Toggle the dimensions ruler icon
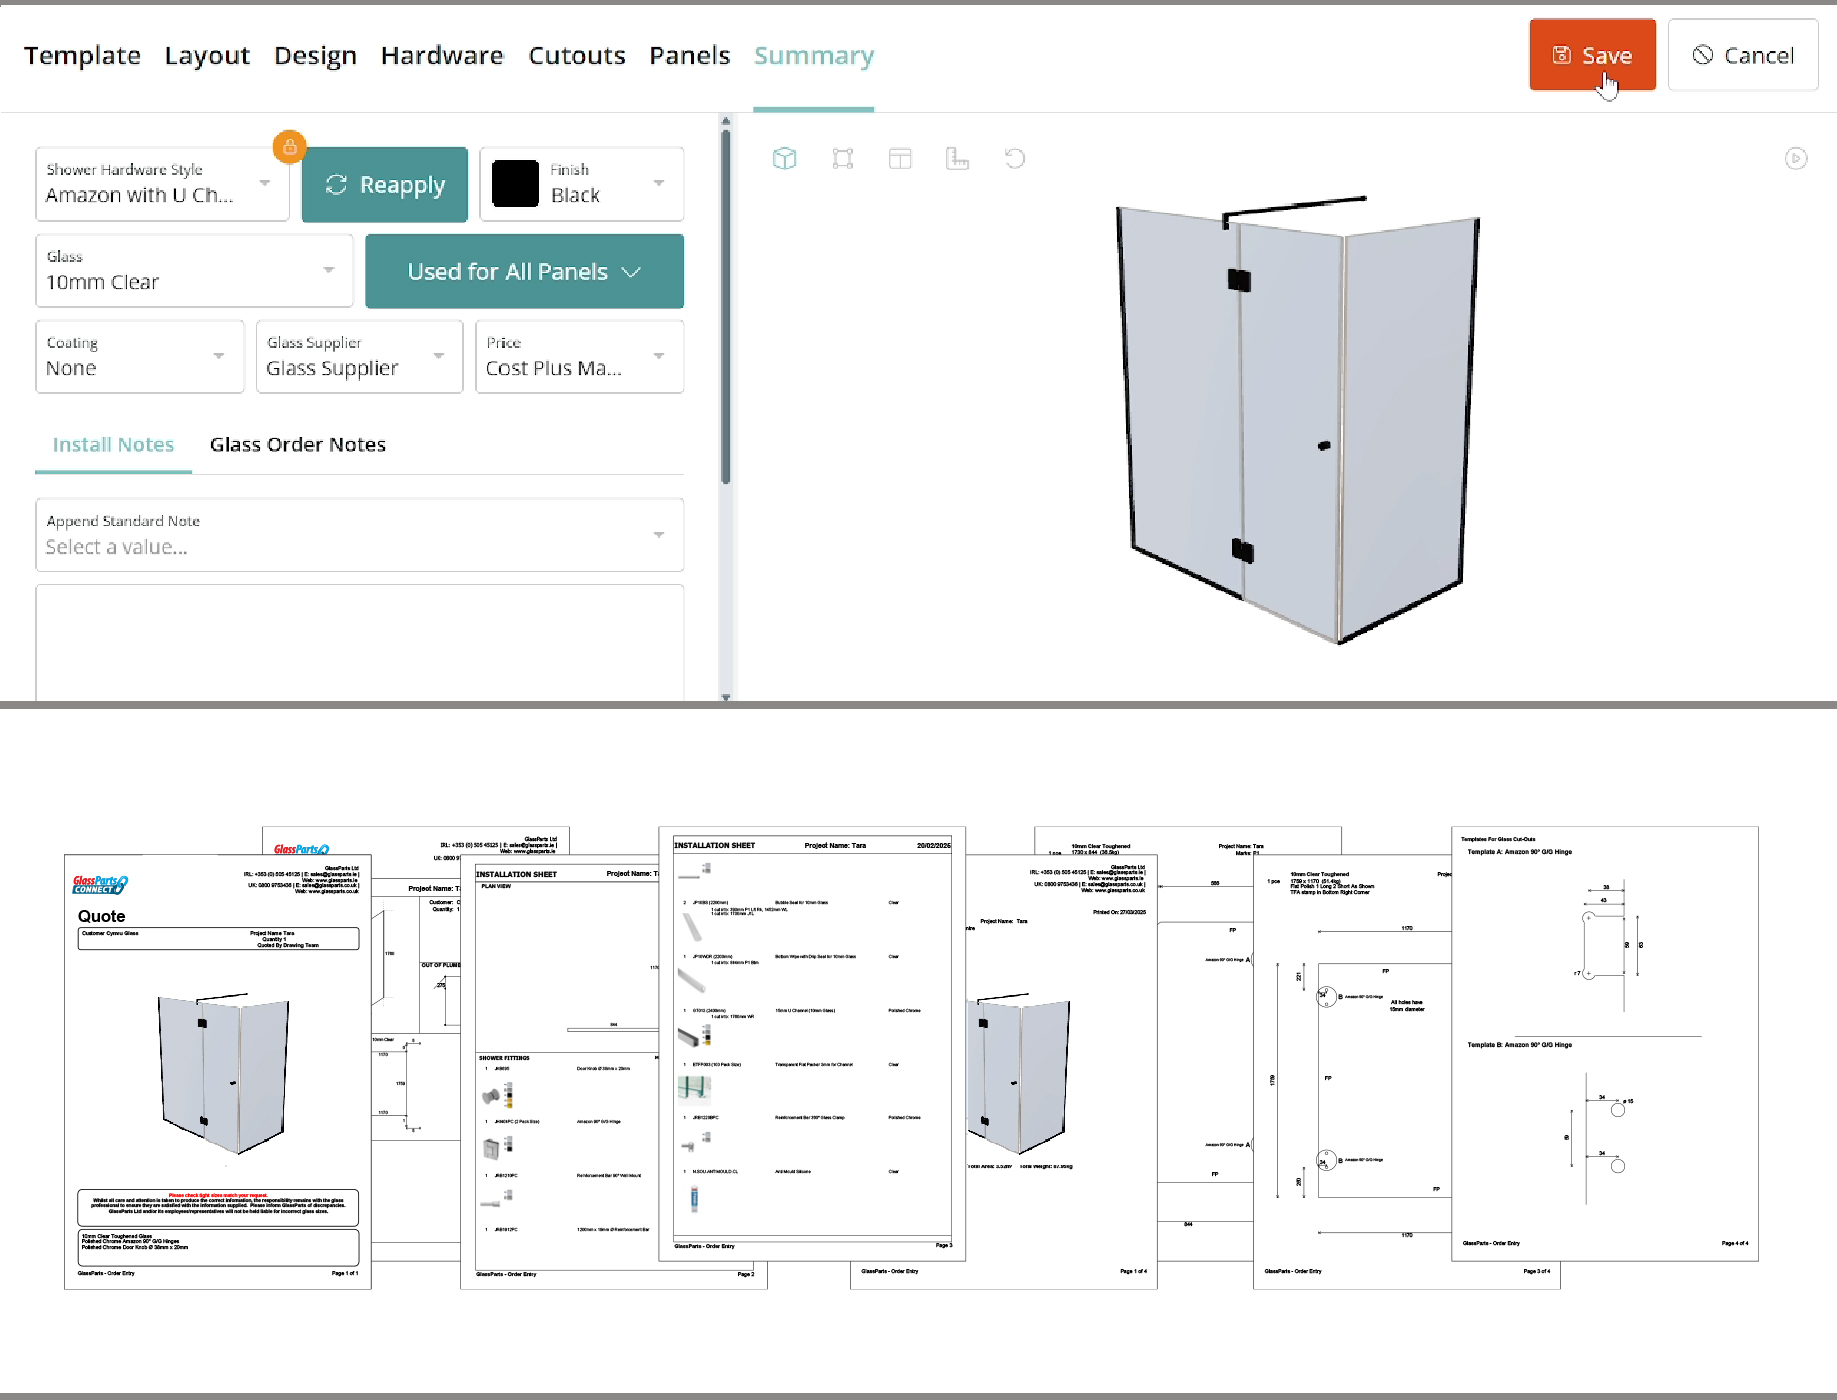This screenshot has height=1400, width=1837. [957, 158]
